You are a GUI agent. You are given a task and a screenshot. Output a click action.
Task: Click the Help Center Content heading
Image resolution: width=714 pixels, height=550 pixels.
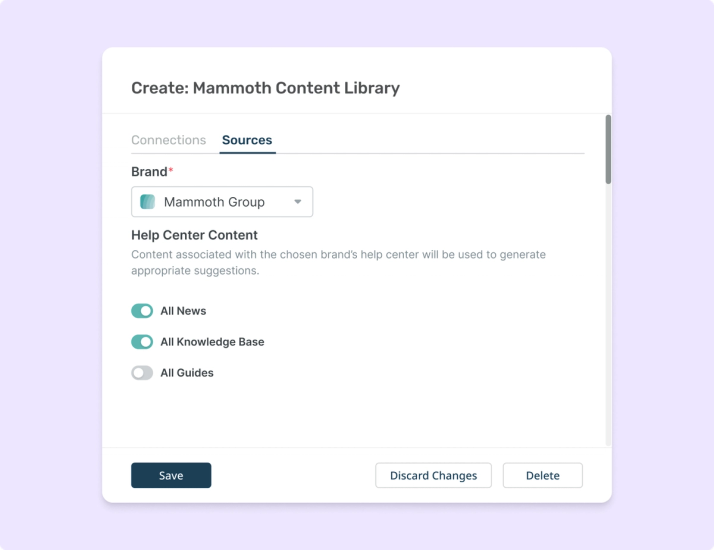click(194, 235)
